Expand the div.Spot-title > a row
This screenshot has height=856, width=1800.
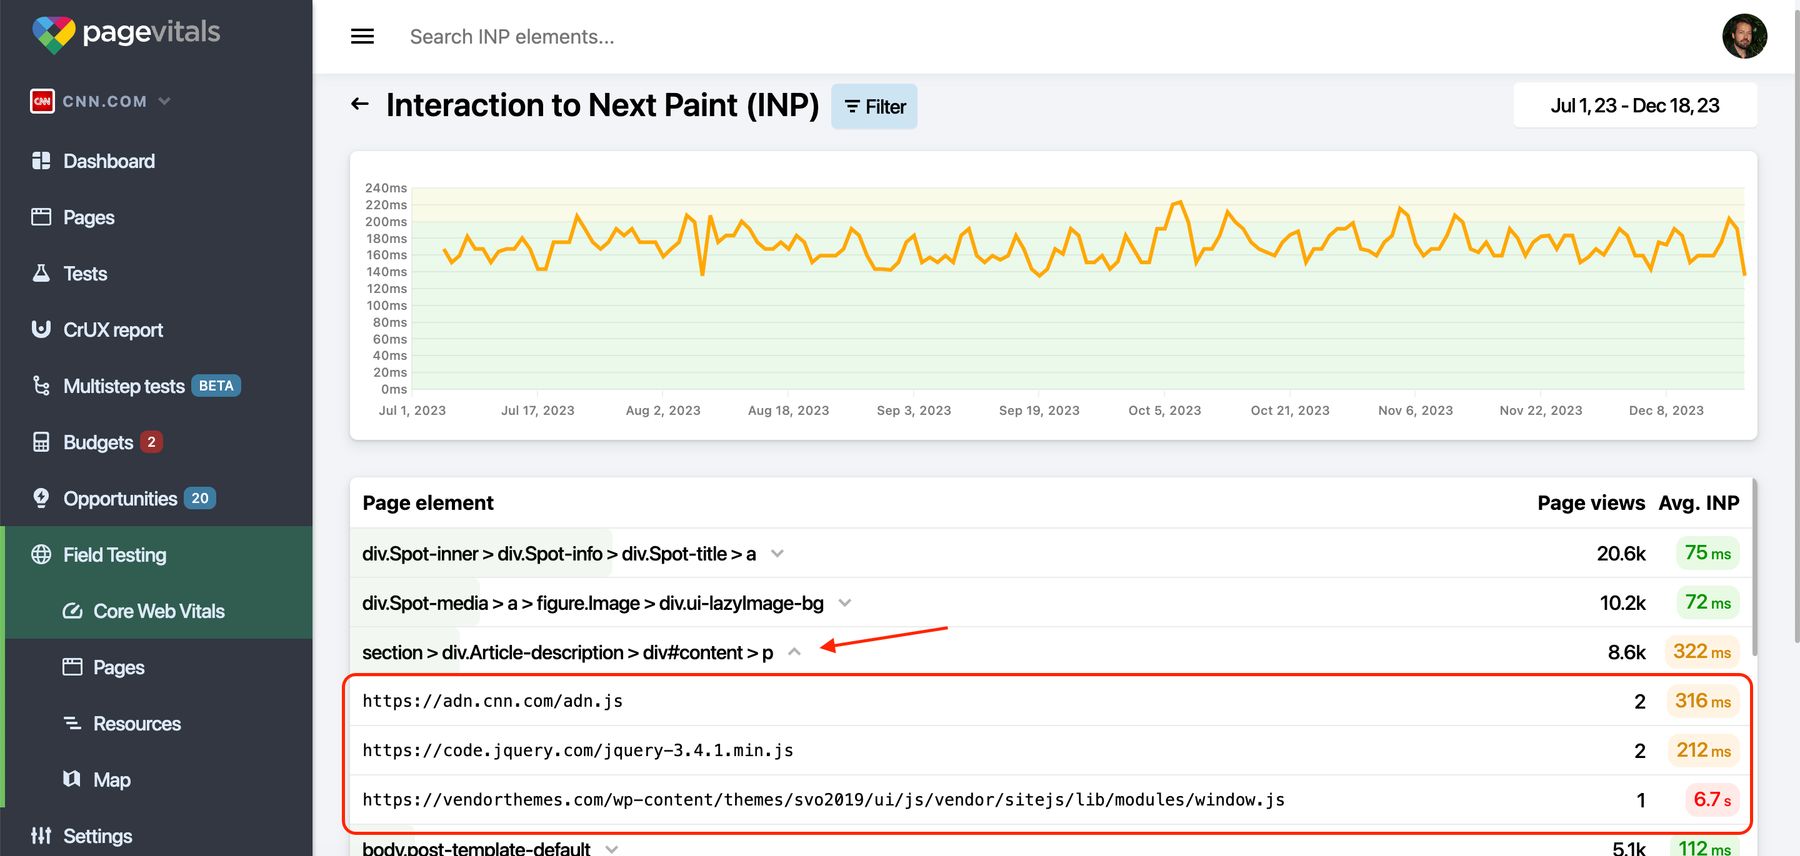[x=777, y=554]
